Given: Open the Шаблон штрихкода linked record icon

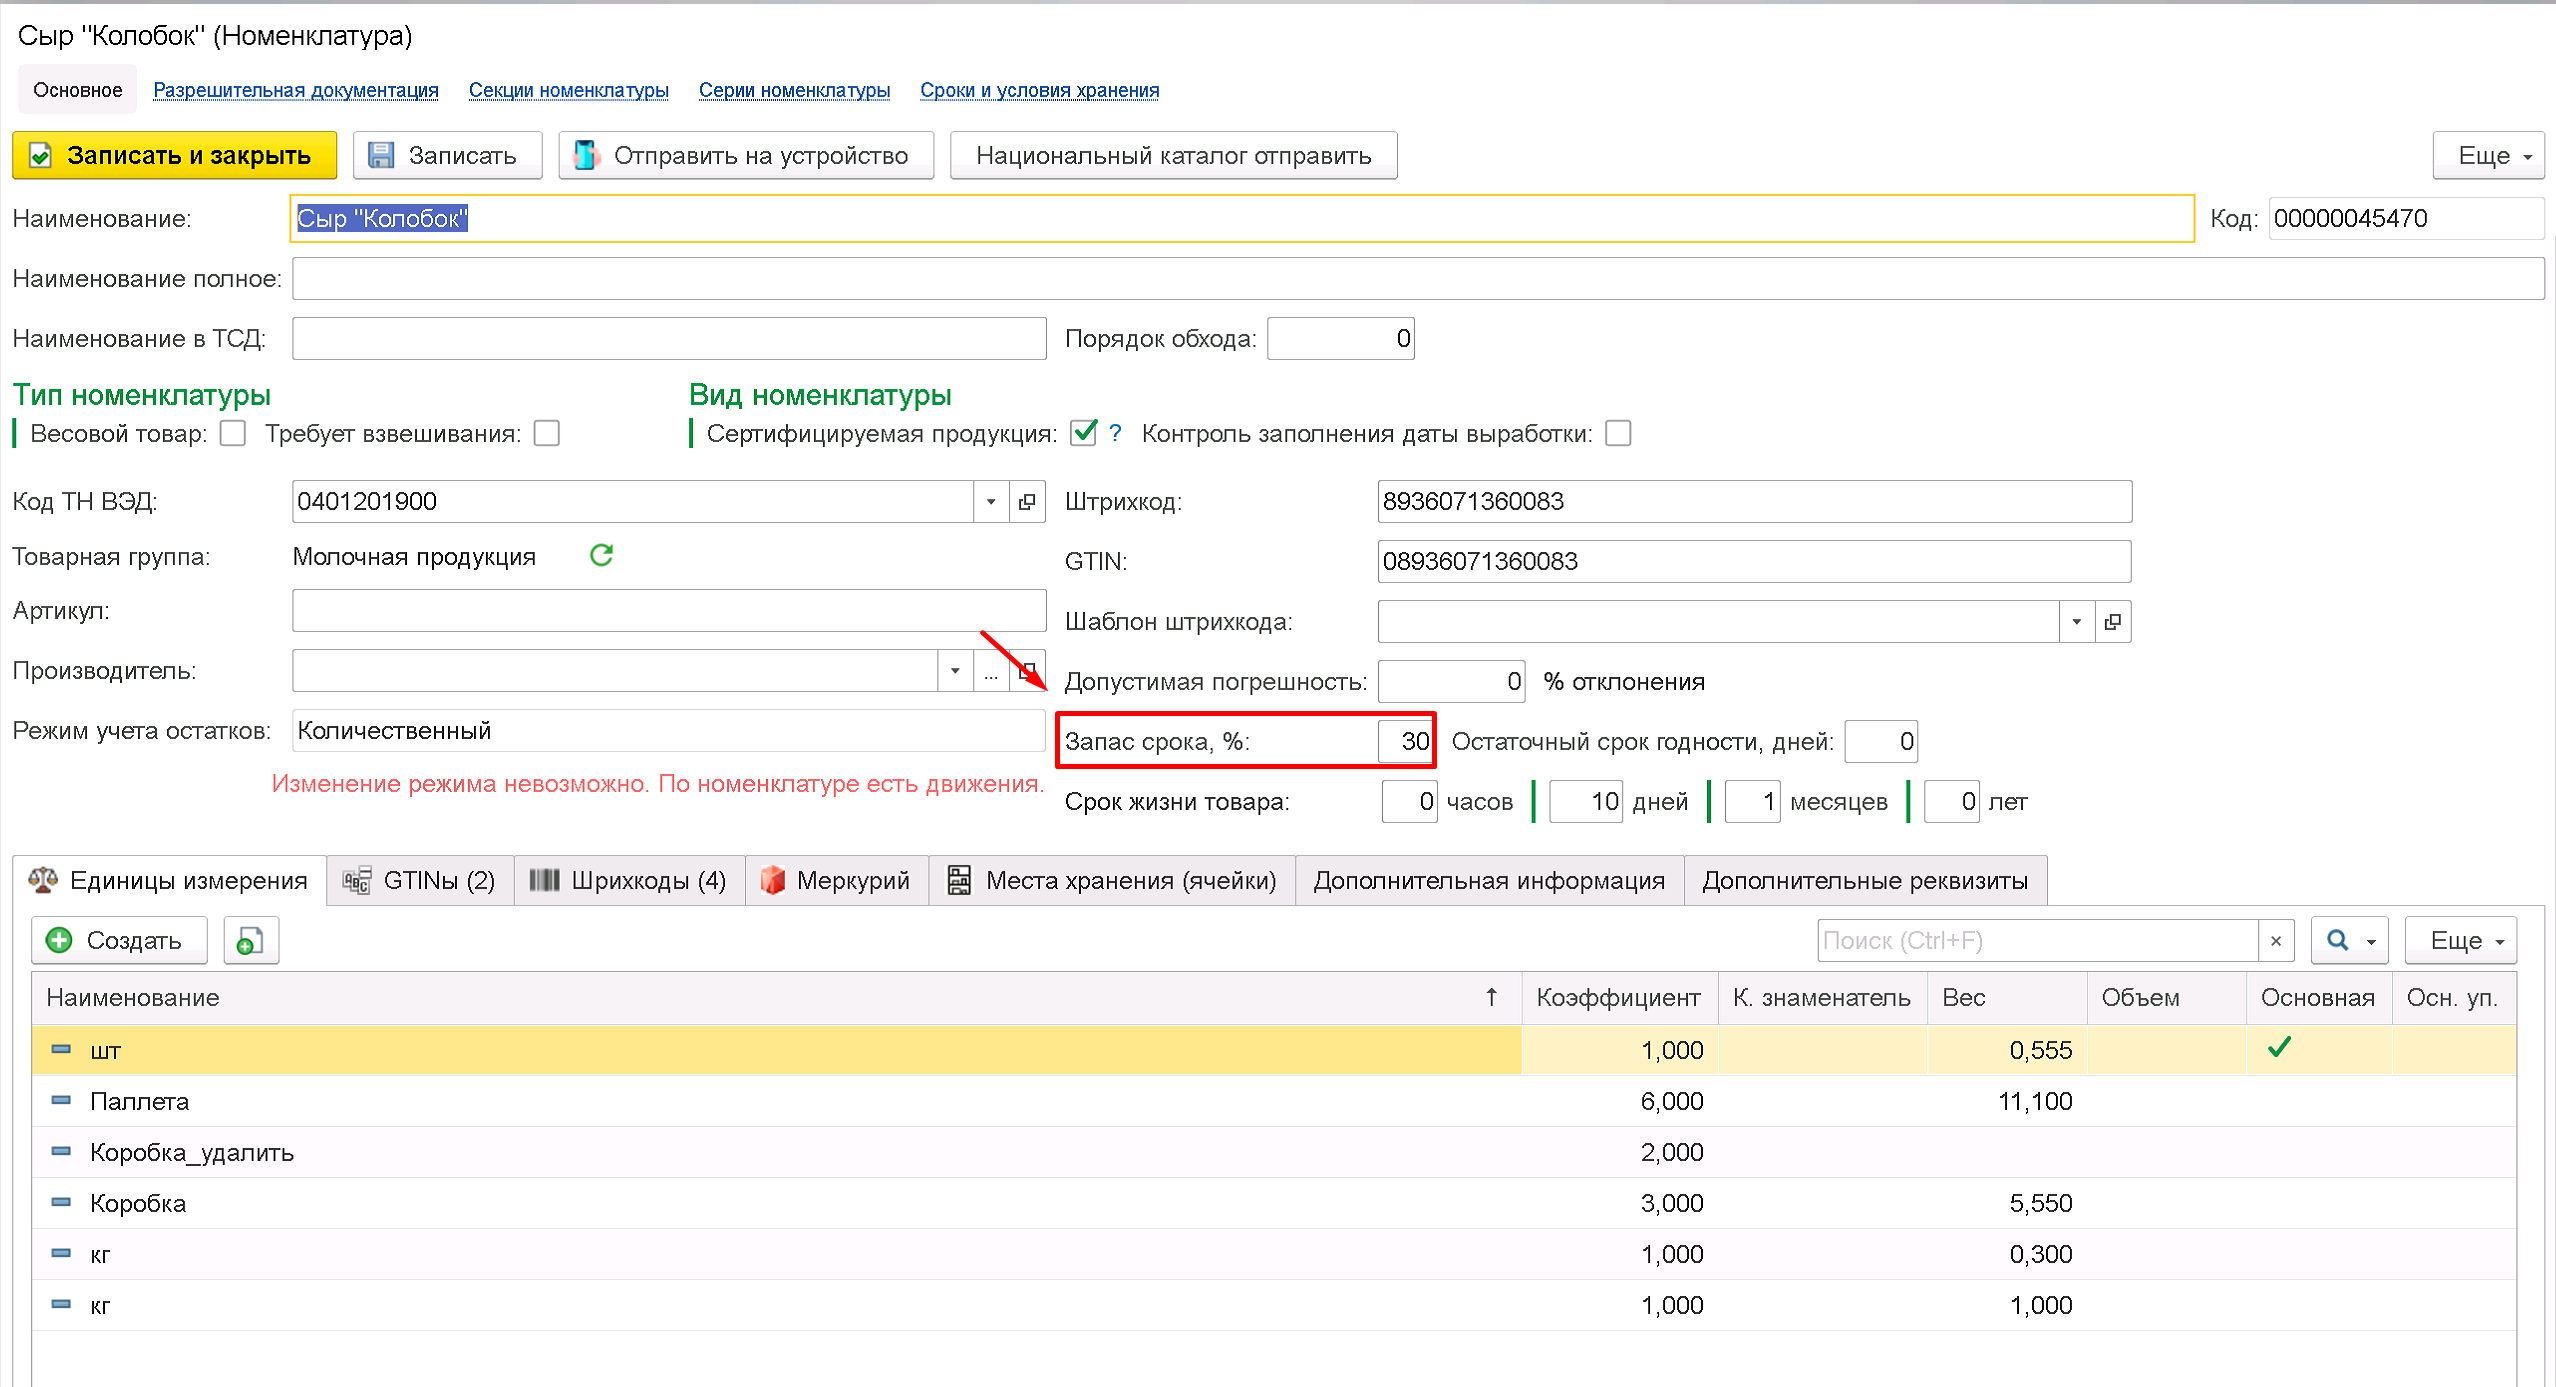Looking at the screenshot, I should [x=2113, y=622].
